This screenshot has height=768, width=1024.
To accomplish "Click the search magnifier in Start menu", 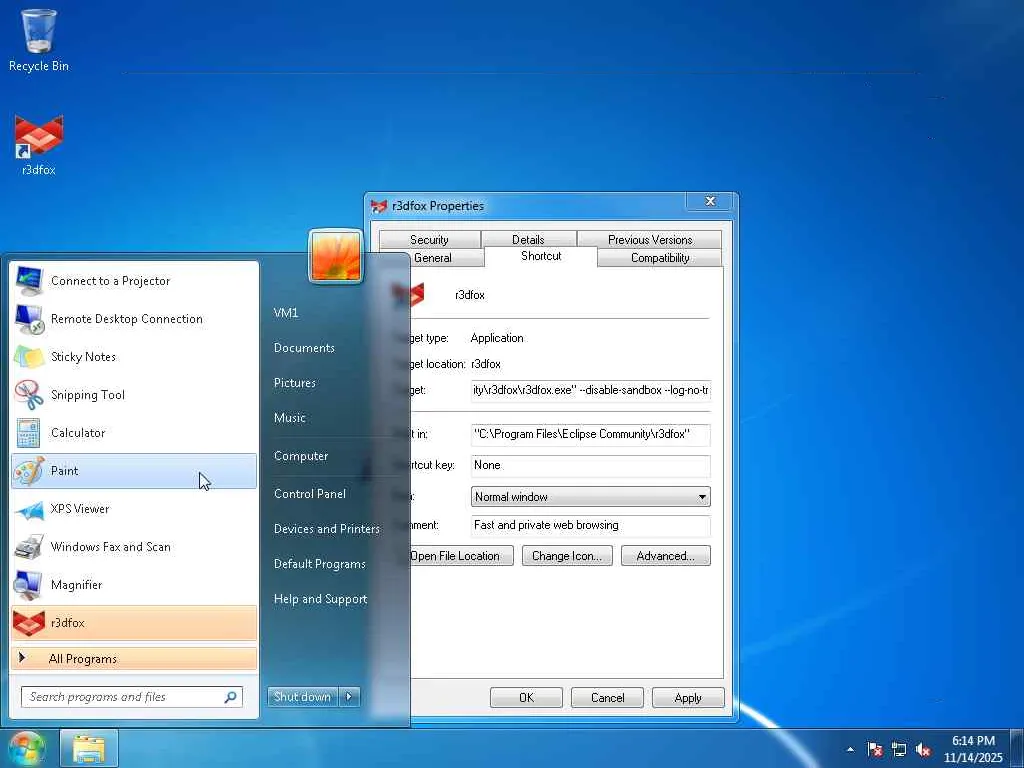I will pyautogui.click(x=230, y=697).
